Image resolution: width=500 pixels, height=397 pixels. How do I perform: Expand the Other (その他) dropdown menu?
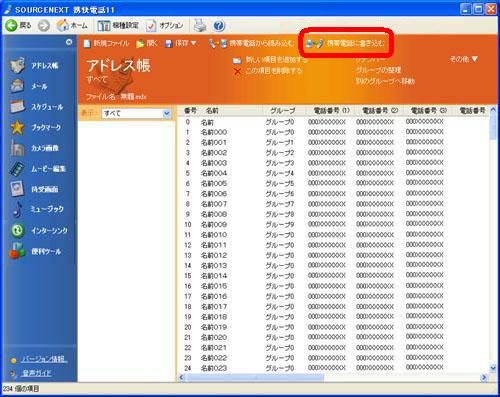(x=464, y=59)
